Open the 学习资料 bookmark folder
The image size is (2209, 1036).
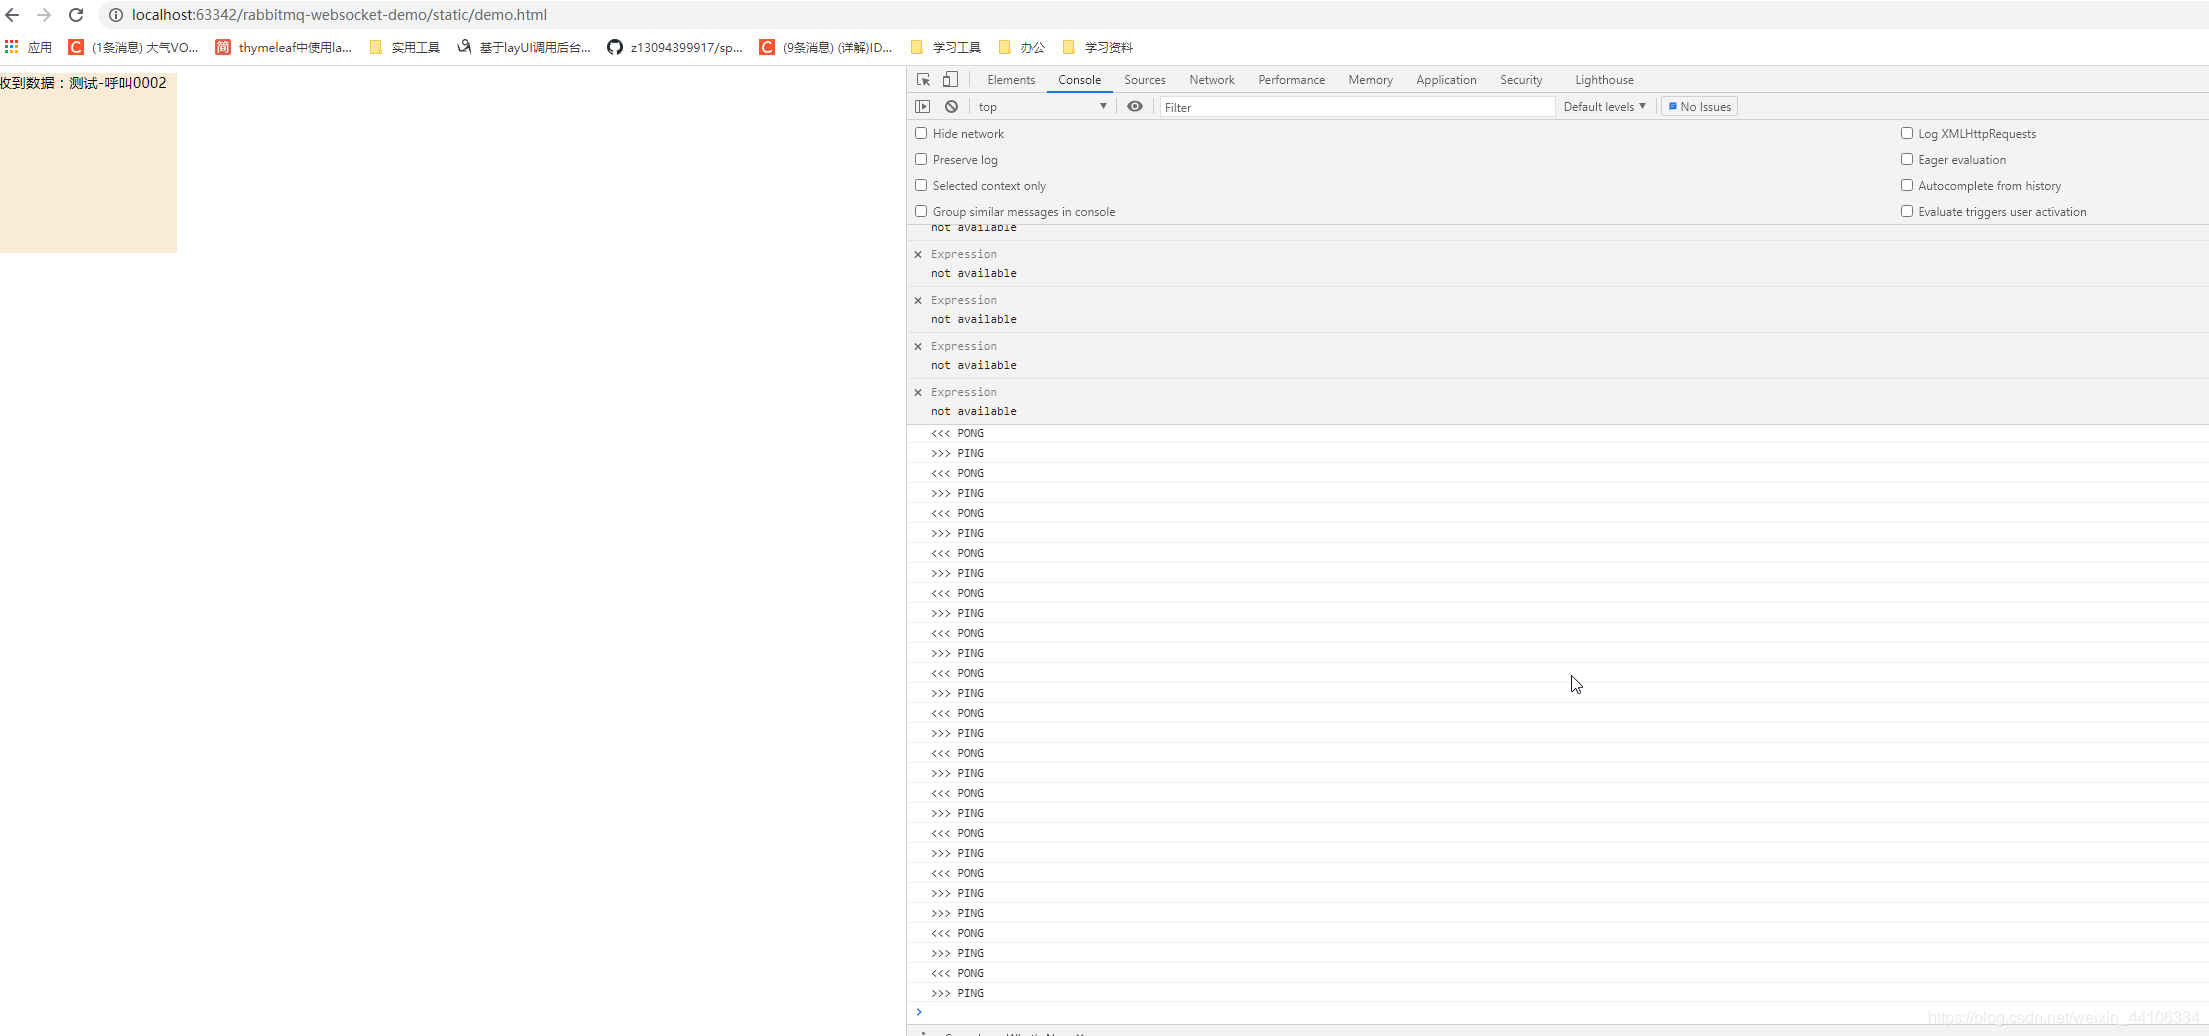(1098, 47)
